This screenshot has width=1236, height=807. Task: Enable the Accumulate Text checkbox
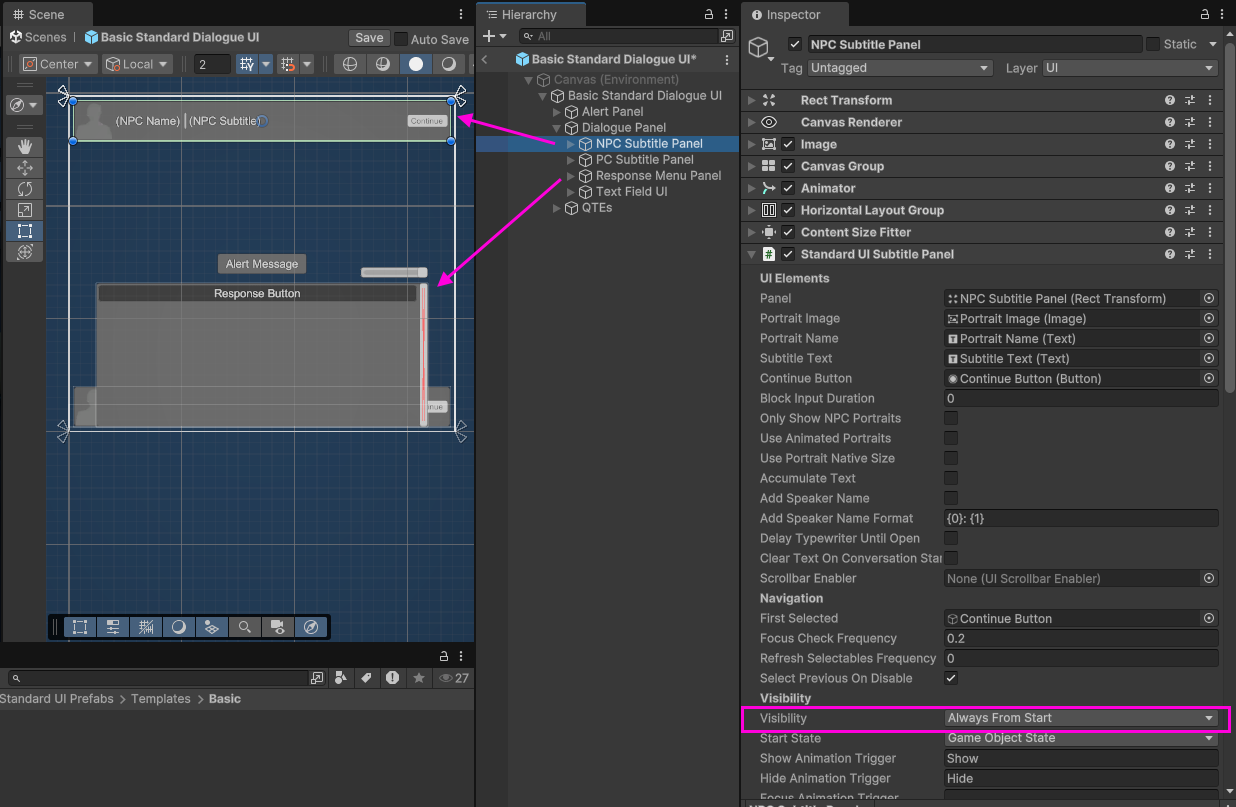pos(951,478)
